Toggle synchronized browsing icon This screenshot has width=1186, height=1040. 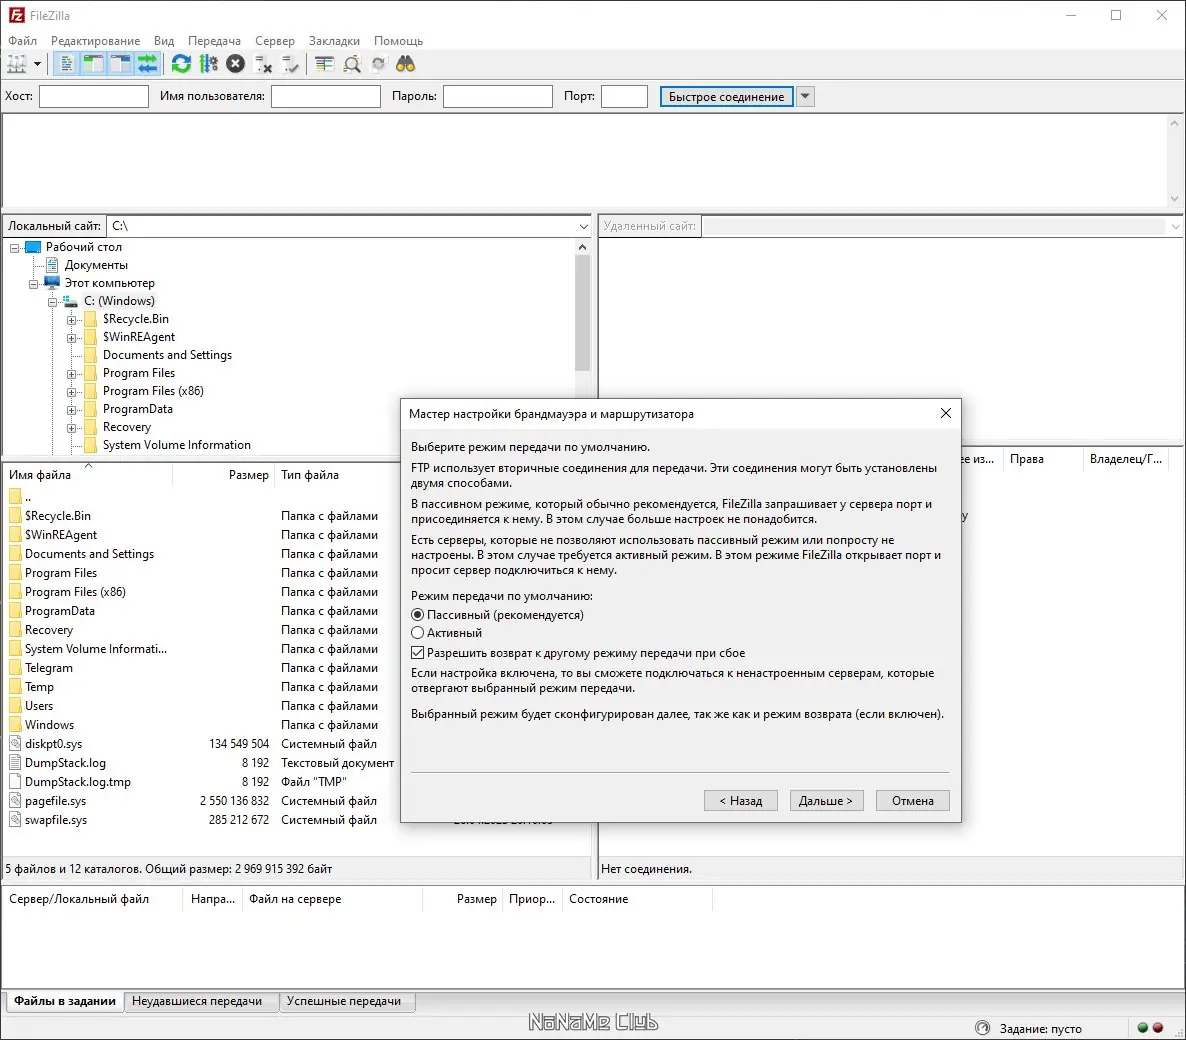tap(379, 64)
